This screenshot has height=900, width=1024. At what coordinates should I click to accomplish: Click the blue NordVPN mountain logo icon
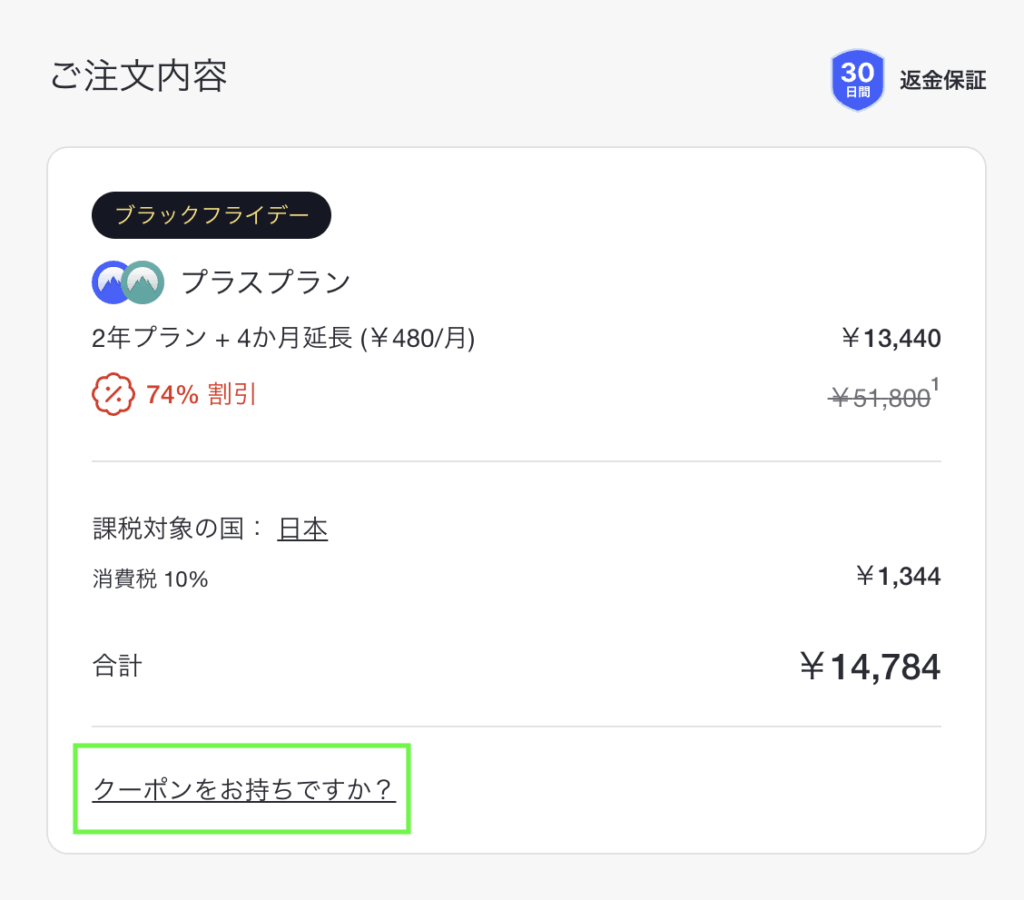coord(112,282)
